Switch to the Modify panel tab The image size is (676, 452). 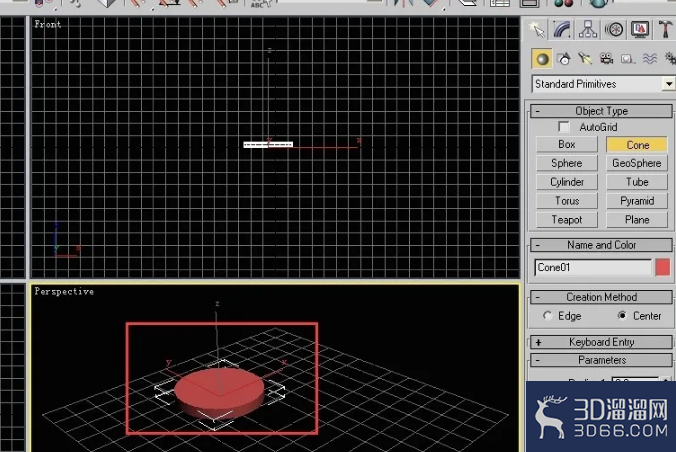pyautogui.click(x=562, y=30)
